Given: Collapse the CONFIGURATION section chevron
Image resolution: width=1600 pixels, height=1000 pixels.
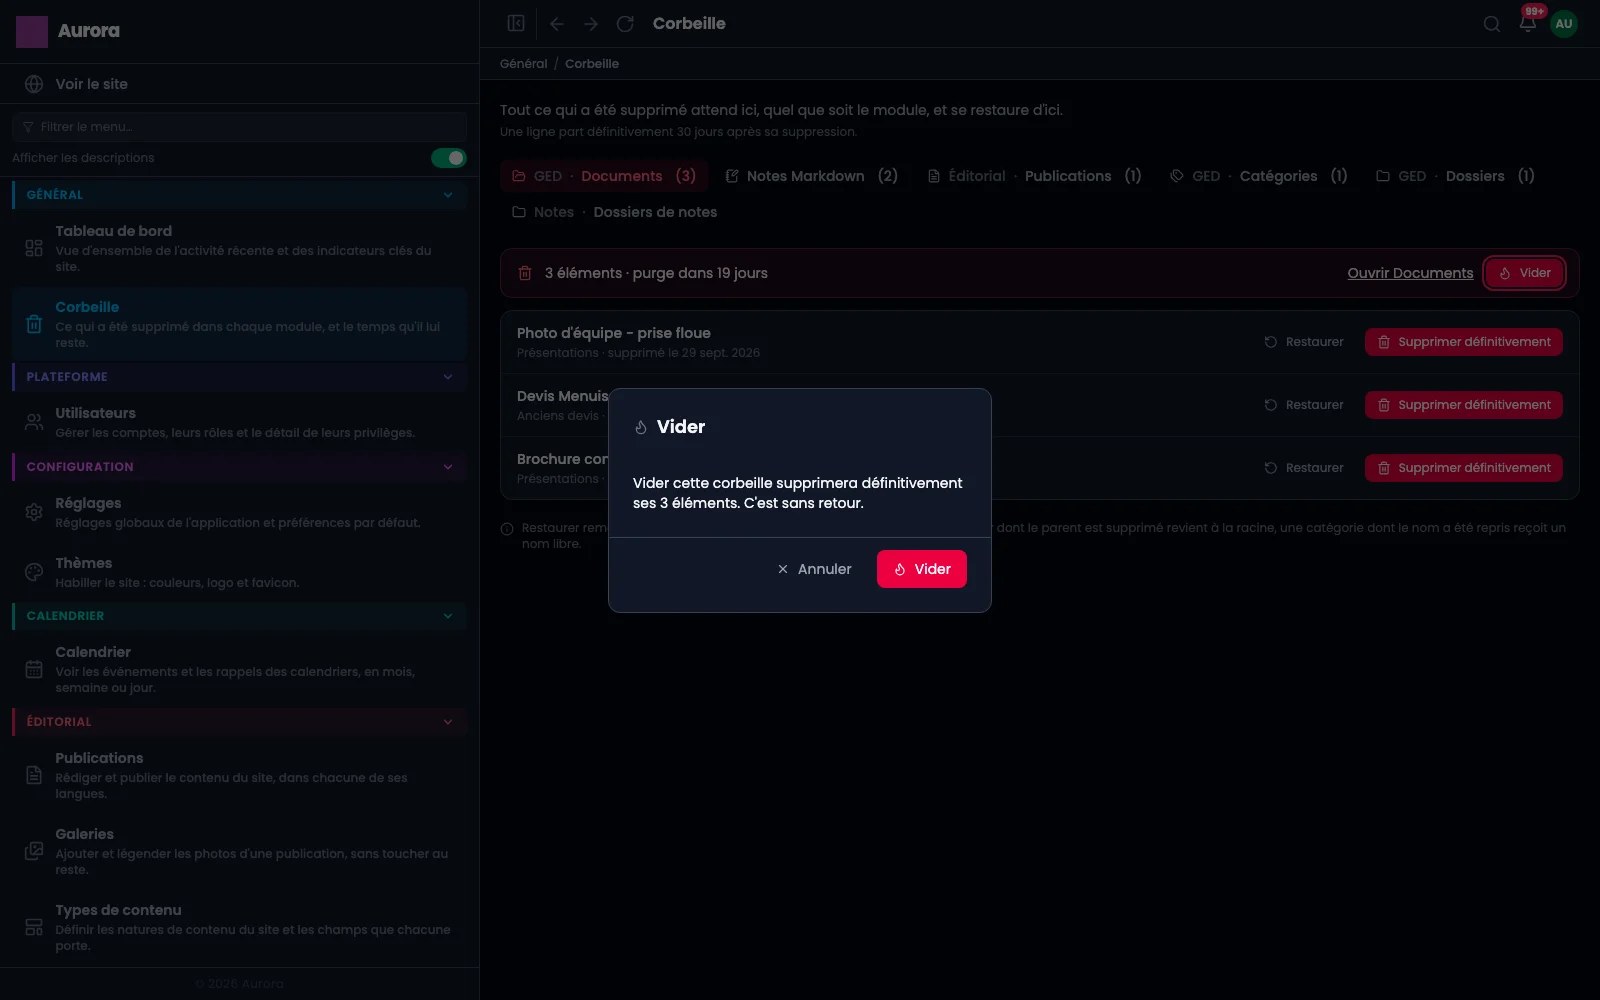Looking at the screenshot, I should pos(448,467).
